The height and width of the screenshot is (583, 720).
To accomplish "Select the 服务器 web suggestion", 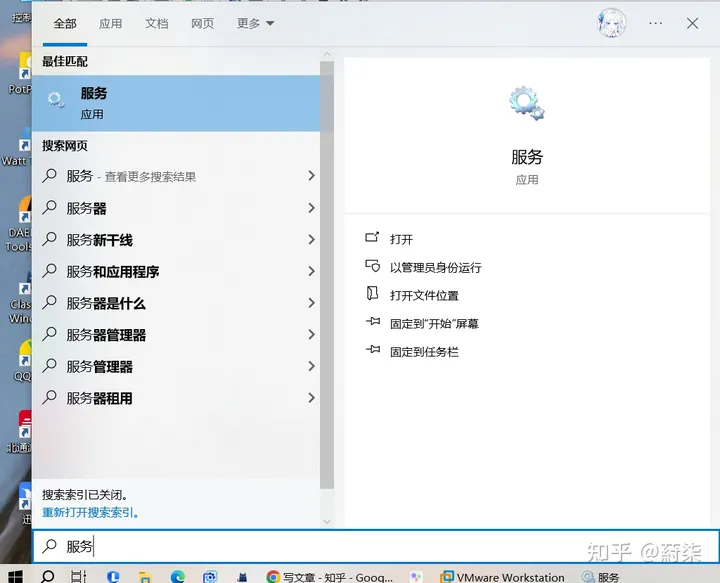I will pos(176,208).
